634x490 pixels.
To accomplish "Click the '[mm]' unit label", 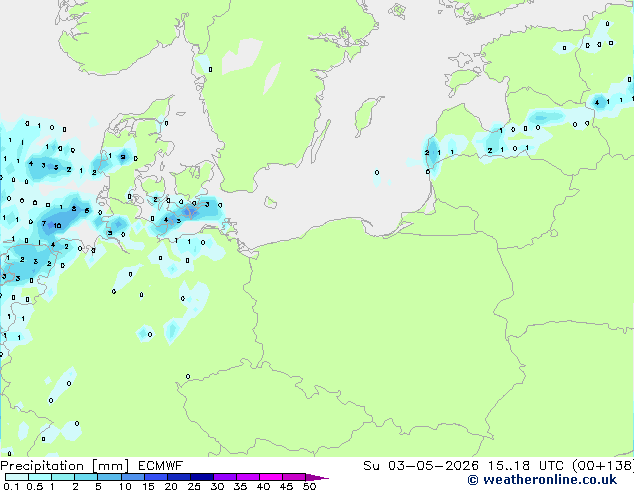I will pos(111,466).
